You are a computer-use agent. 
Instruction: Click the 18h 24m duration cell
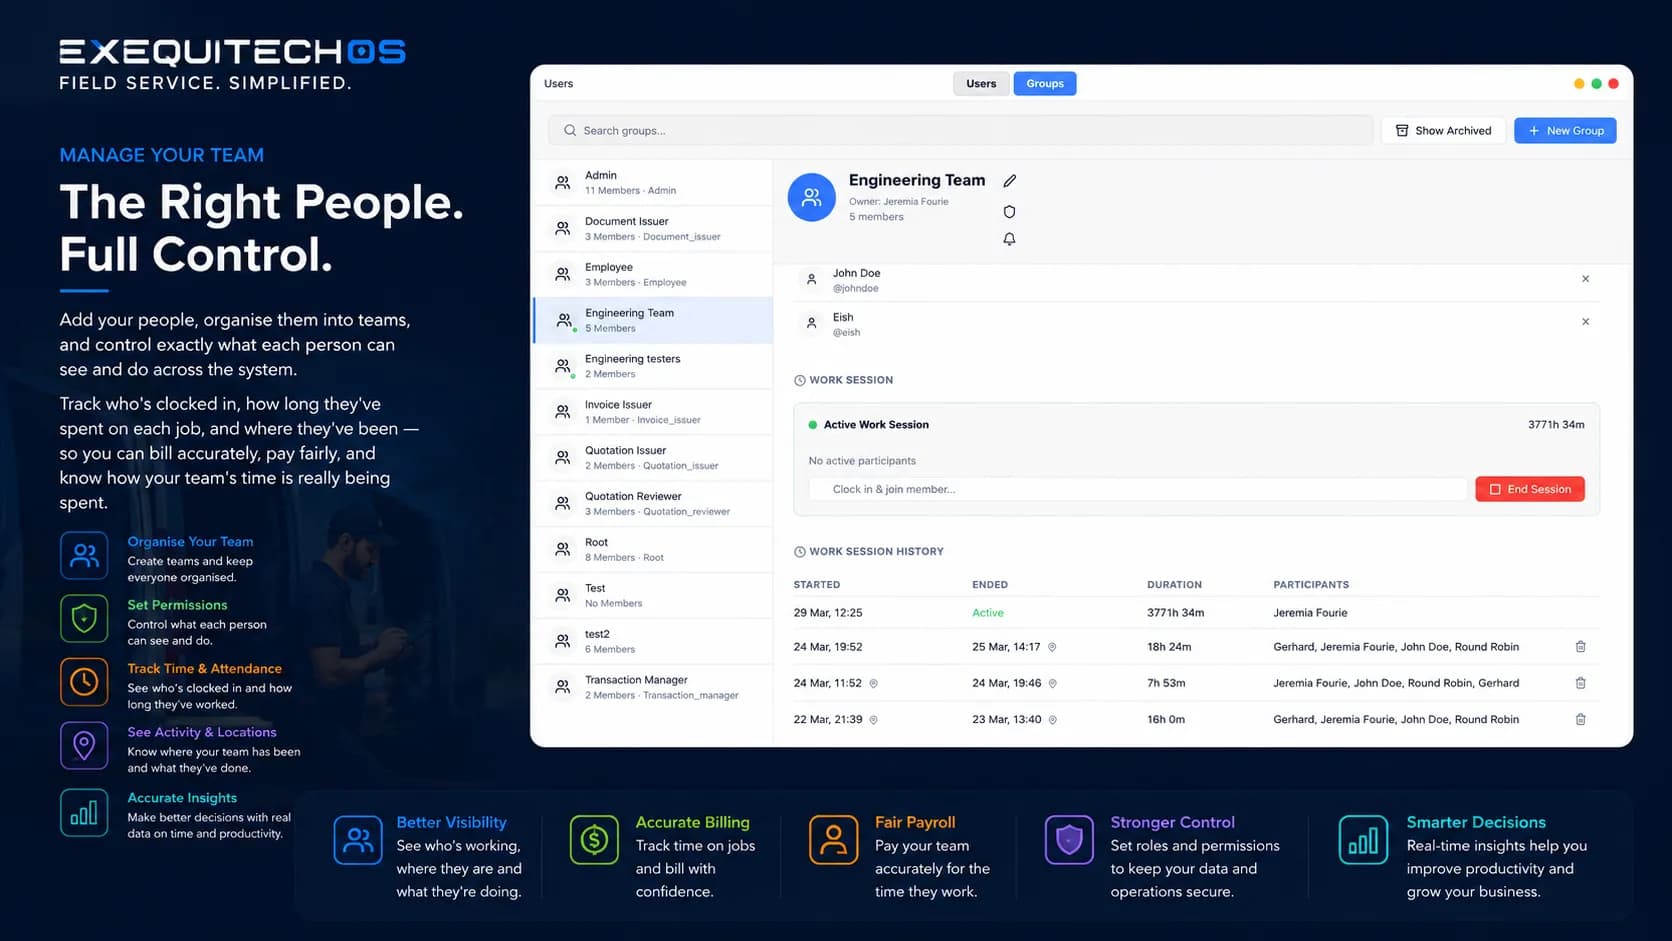coord(1169,647)
